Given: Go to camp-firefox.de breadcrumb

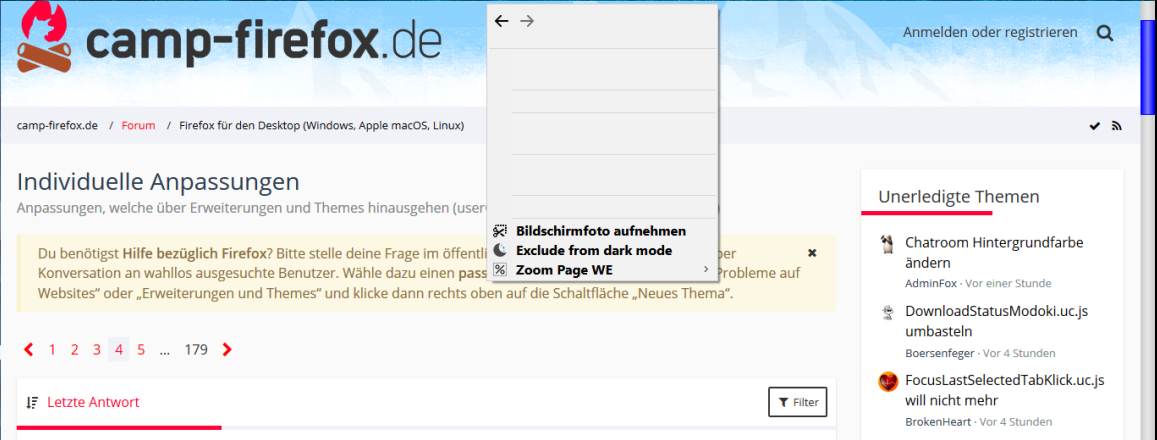Looking at the screenshot, I should pyautogui.click(x=58, y=126).
